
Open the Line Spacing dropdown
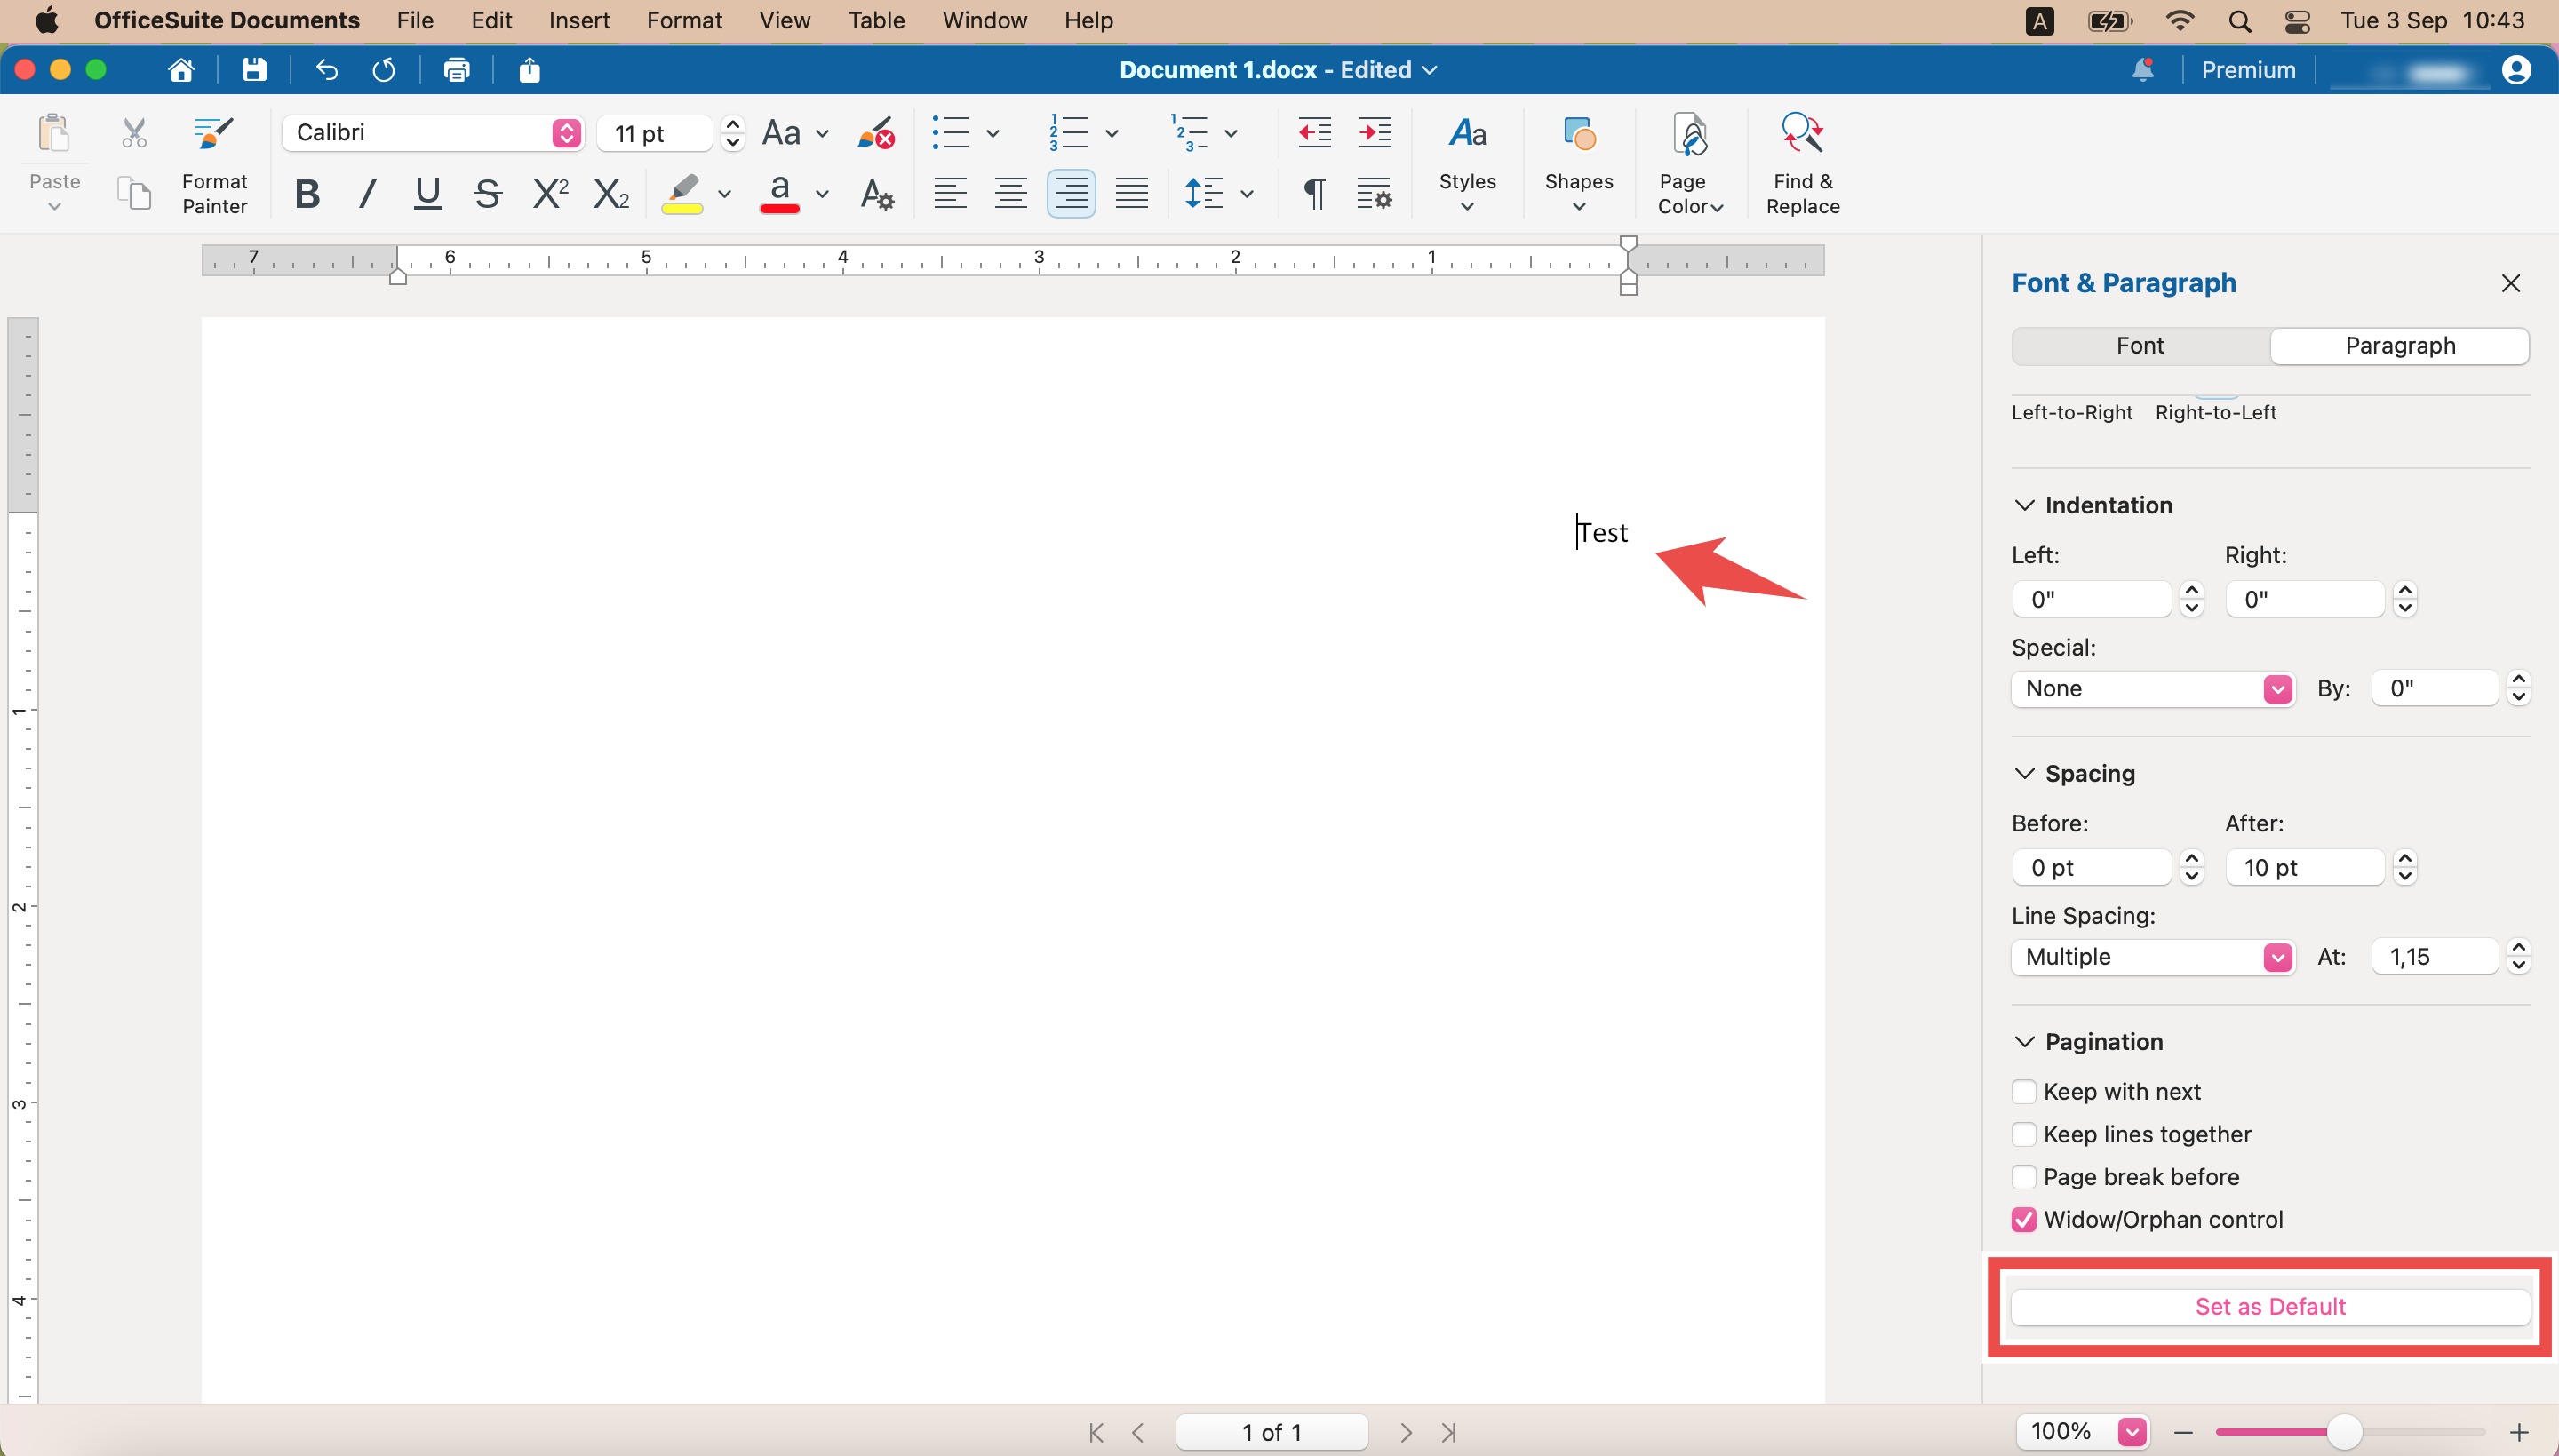[2277, 956]
